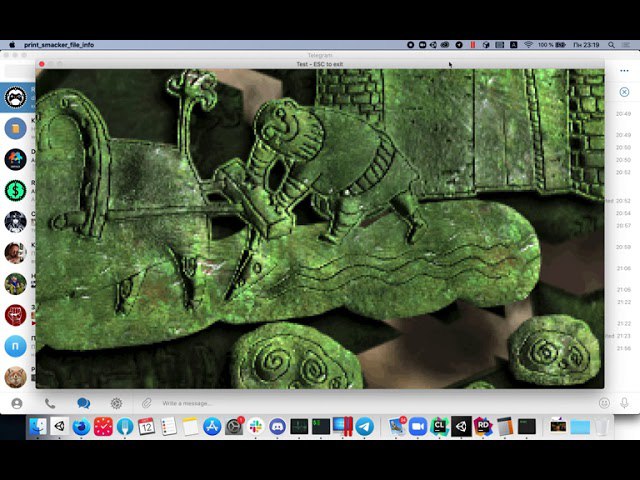Screen dimensions: 640x480
Task: Click Telegram icon in the menu bar
Action: (x=459, y=45)
